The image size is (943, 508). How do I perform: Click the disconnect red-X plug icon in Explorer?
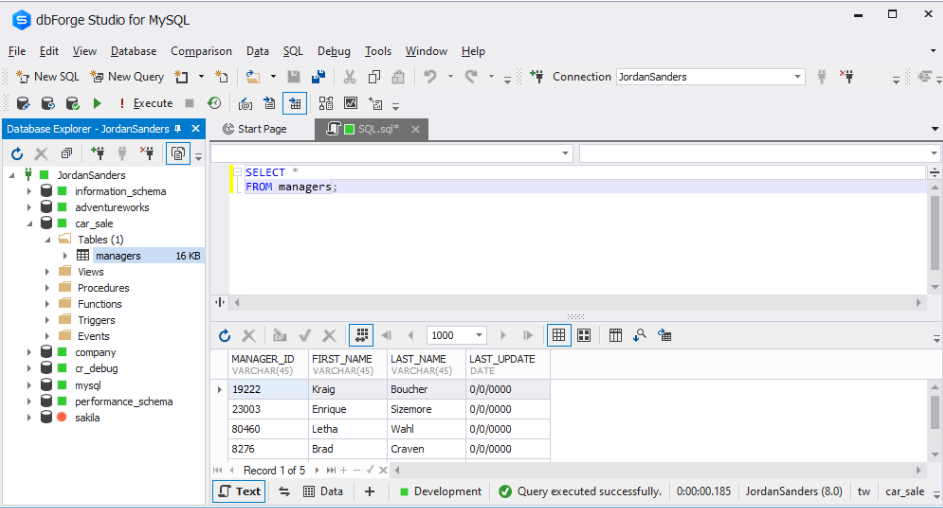[147, 154]
